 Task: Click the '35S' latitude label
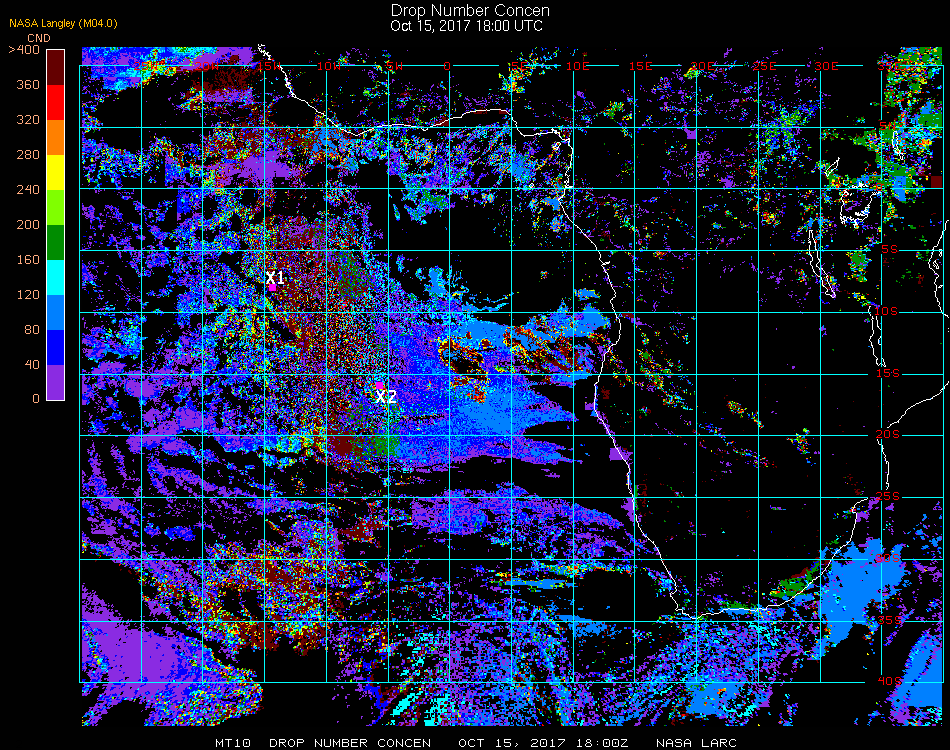889,620
